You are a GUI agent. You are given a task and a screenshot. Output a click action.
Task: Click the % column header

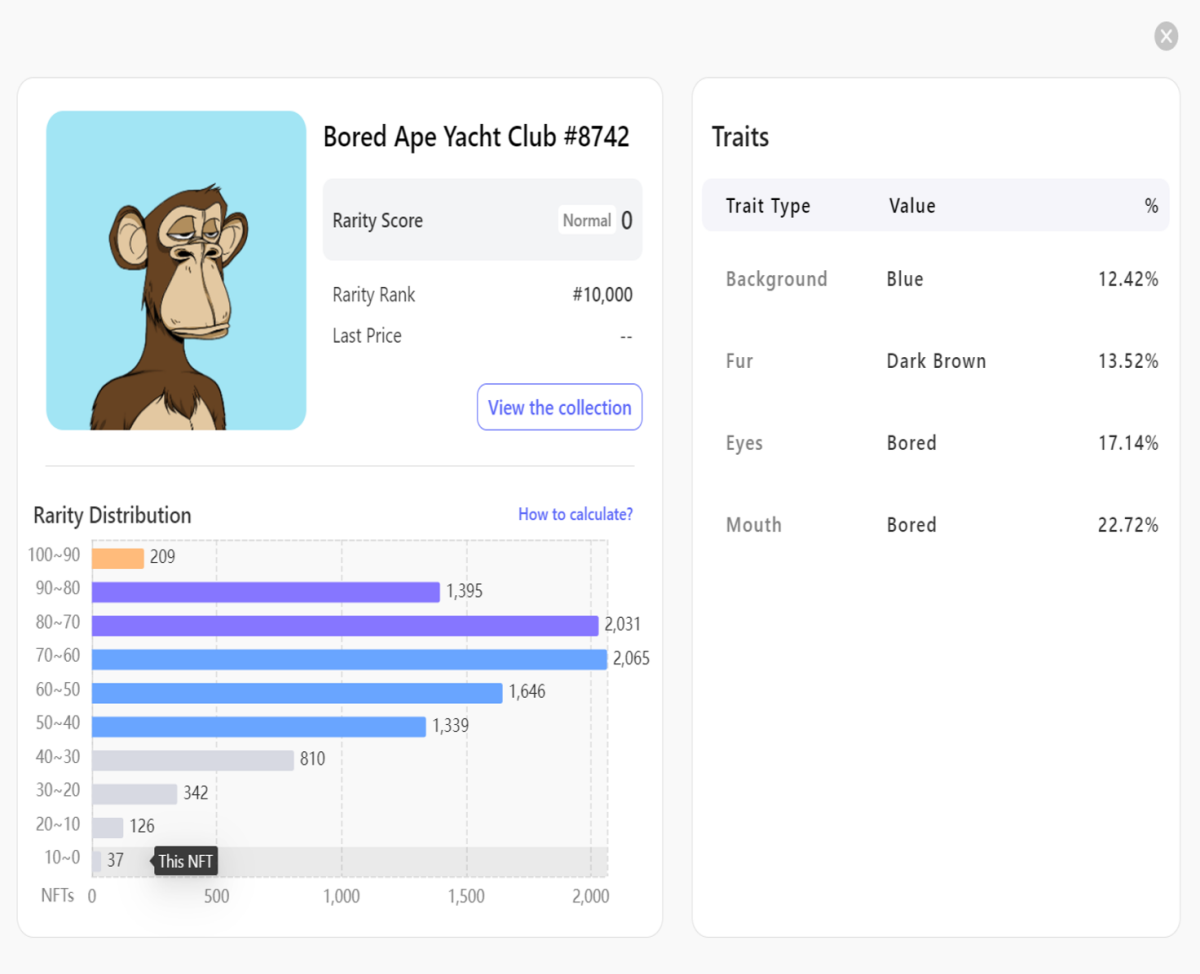(1151, 206)
